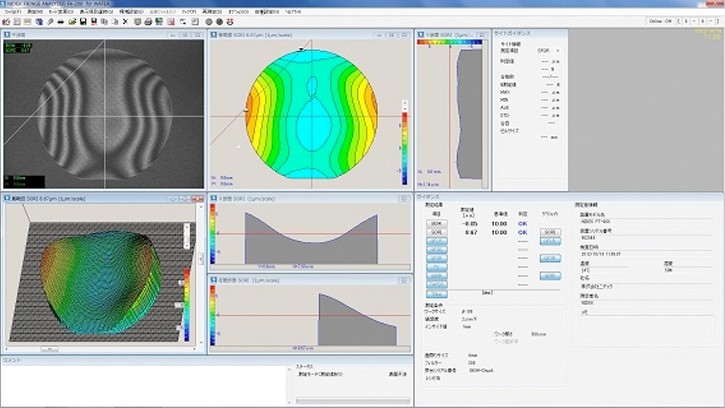725x408 pixels.
Task: Click the SORI button under BOW
Action: tap(436, 232)
